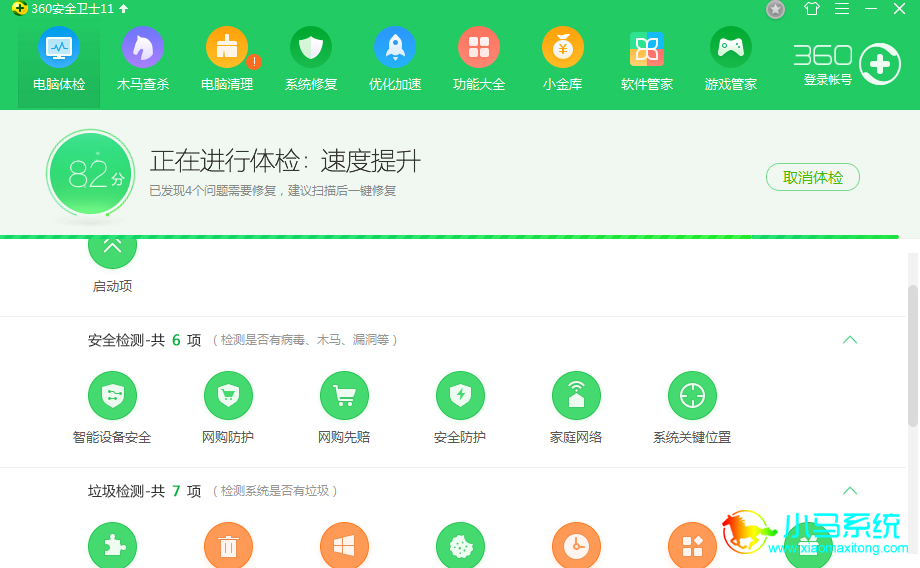Image resolution: width=920 pixels, height=568 pixels.
Task: Click the 安全检测-共 6 项 header text
Action: click(x=144, y=340)
